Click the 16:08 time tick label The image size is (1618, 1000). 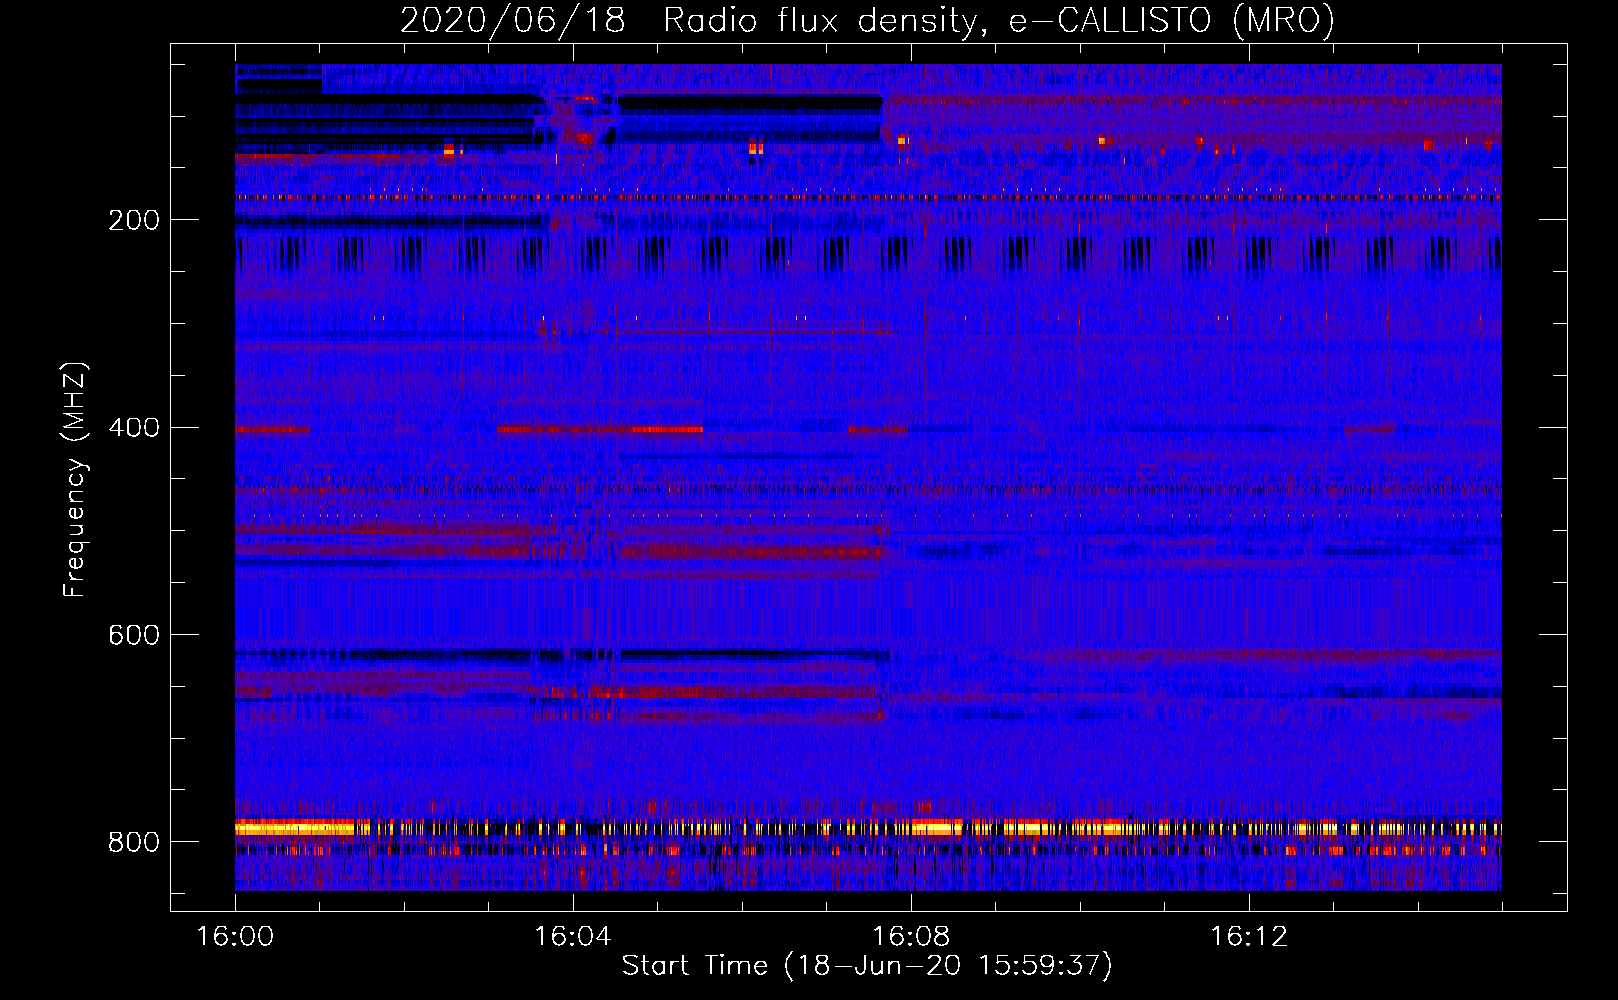[x=911, y=937]
